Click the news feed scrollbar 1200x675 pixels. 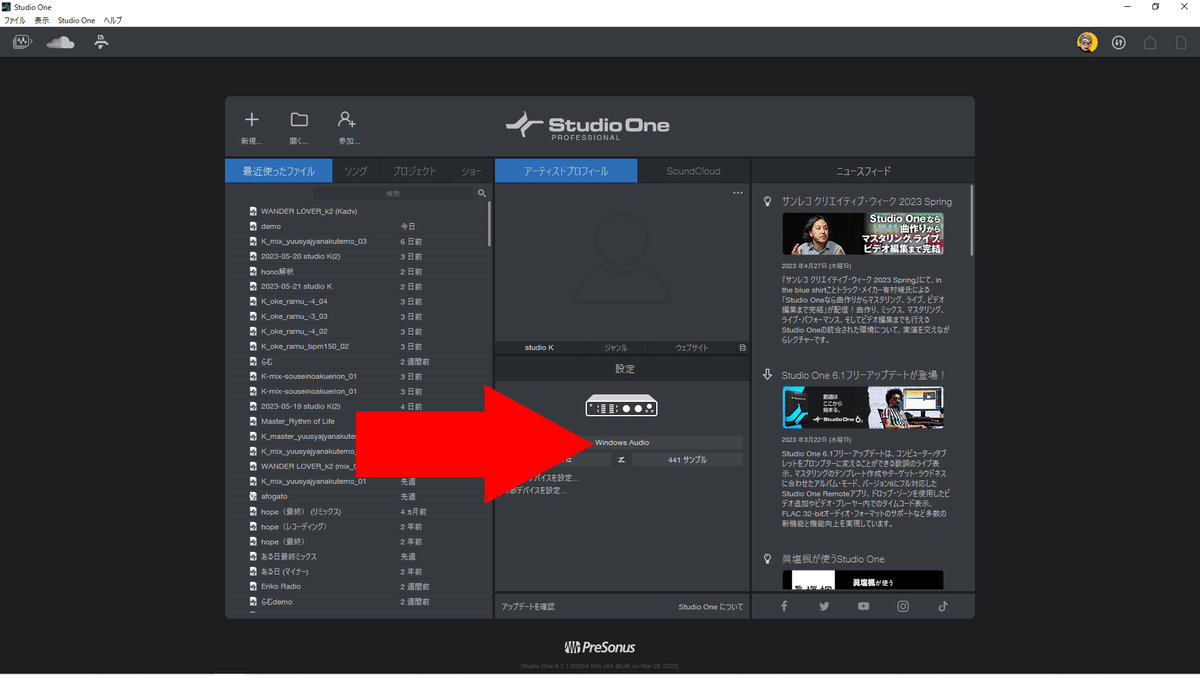972,218
